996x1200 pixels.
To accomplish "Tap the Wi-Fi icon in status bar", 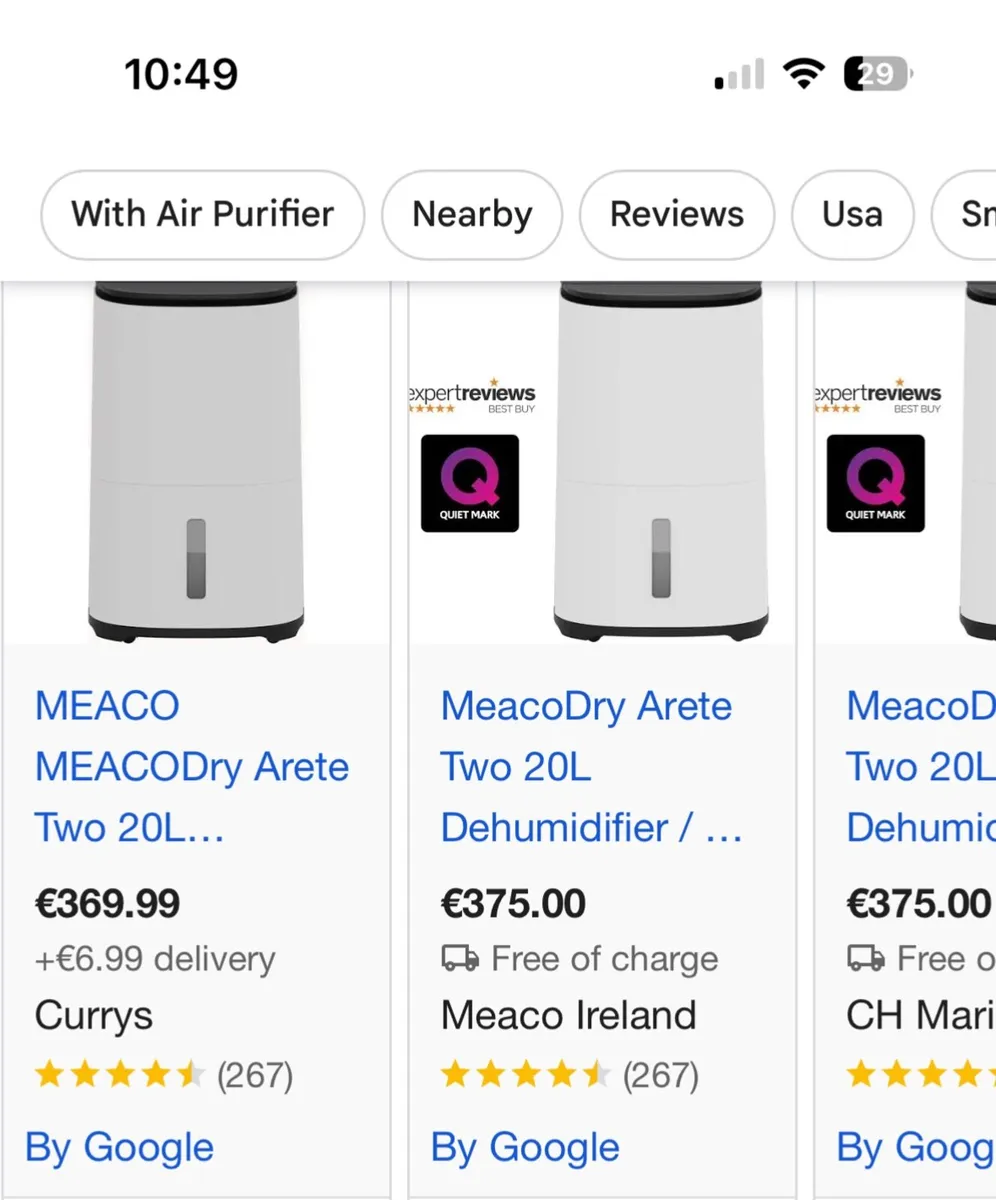I will click(803, 74).
